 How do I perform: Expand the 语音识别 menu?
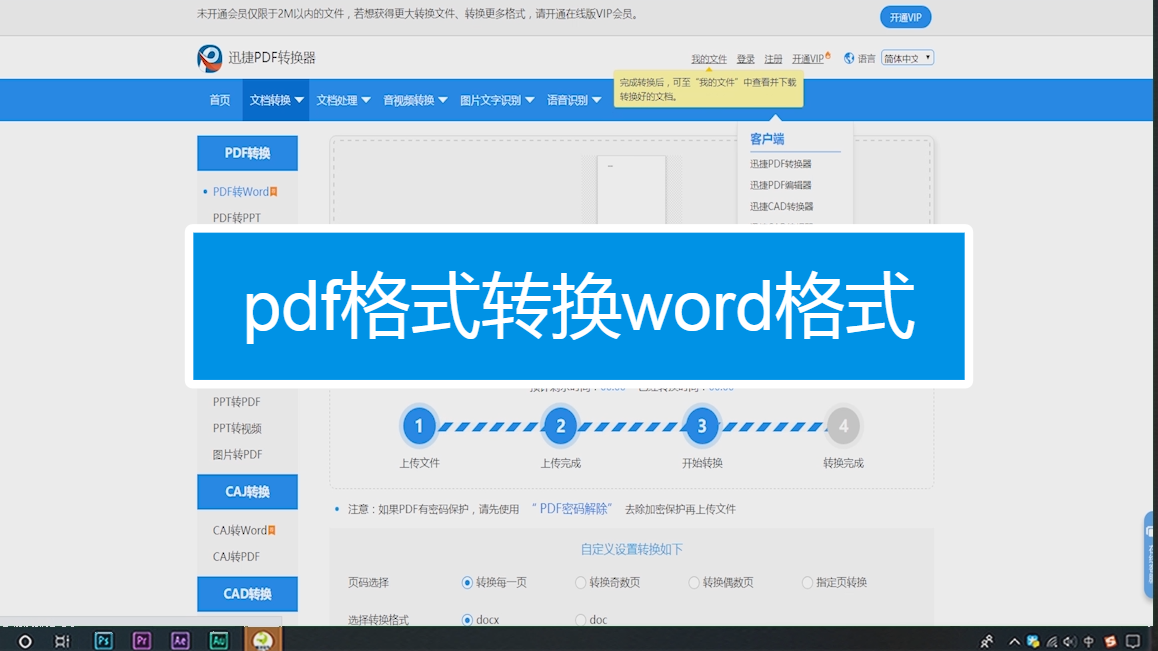574,100
